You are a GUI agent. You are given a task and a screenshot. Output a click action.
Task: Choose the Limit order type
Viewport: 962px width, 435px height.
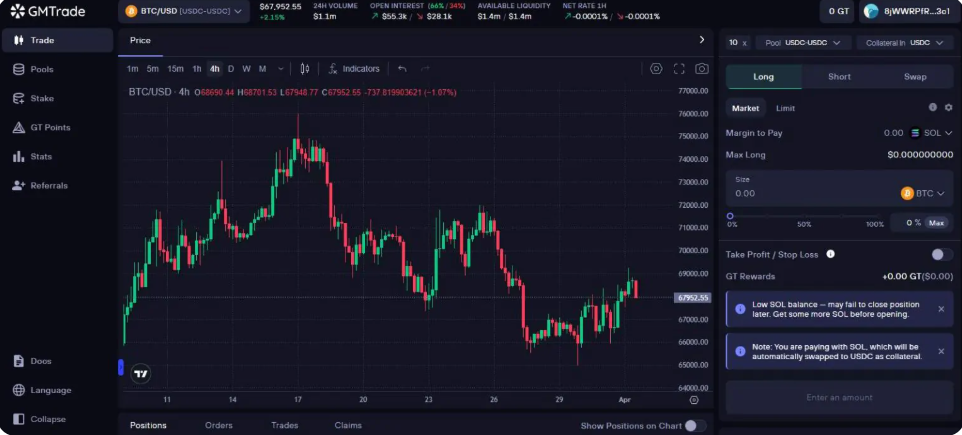[x=785, y=108]
